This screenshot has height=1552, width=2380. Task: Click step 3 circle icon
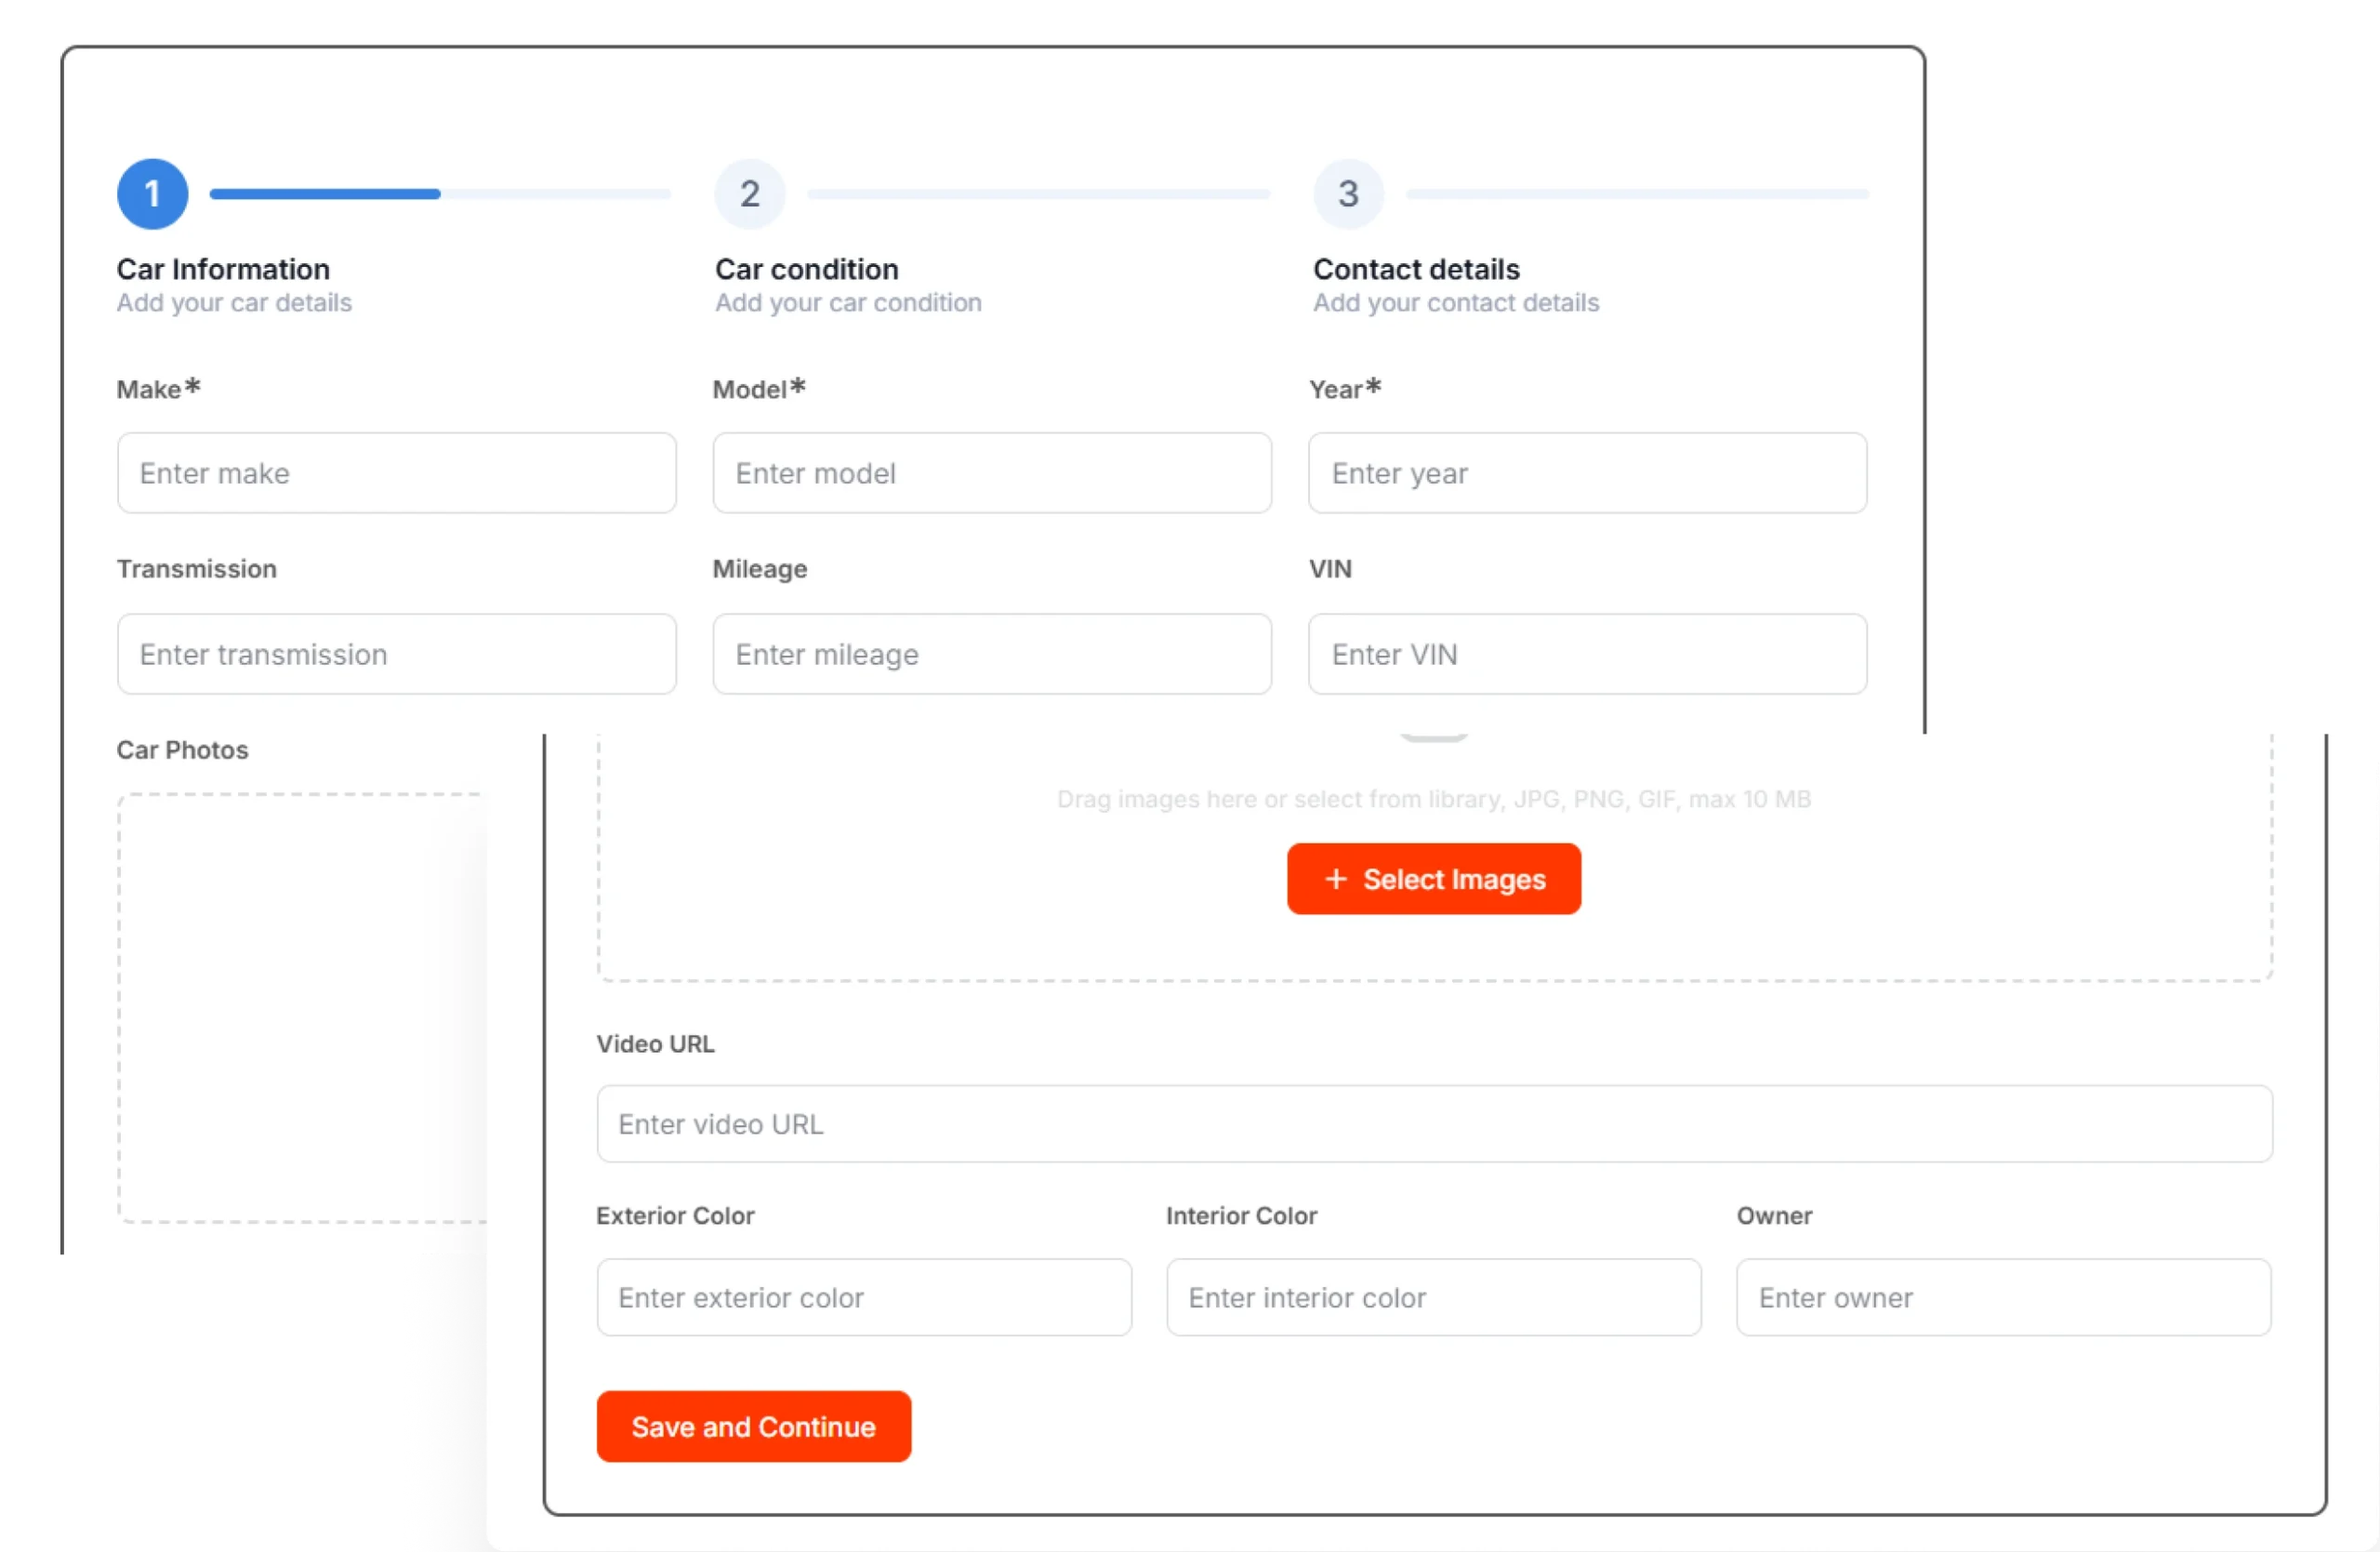point(1348,194)
